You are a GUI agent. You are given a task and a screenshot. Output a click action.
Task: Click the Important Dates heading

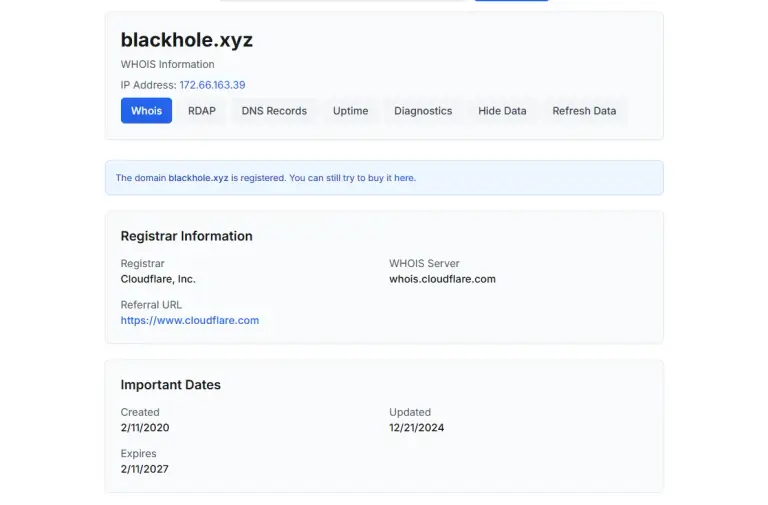(x=170, y=385)
